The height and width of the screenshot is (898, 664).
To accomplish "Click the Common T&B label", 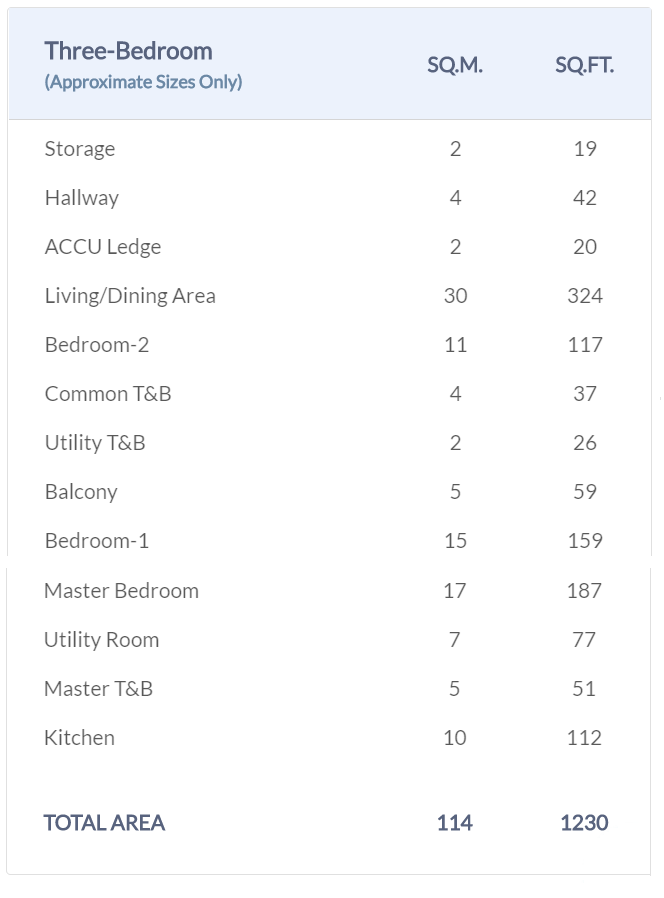I will [x=108, y=394].
